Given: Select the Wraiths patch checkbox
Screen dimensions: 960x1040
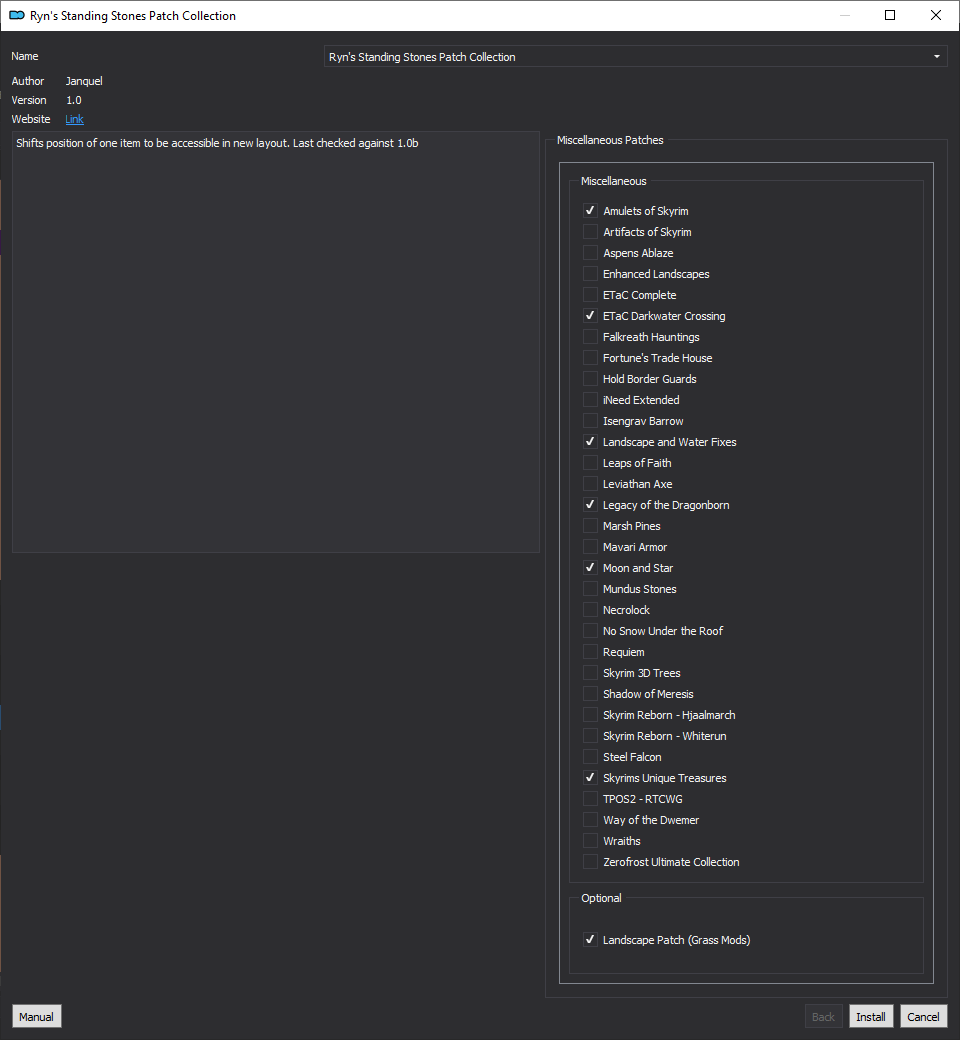Looking at the screenshot, I should click(590, 841).
